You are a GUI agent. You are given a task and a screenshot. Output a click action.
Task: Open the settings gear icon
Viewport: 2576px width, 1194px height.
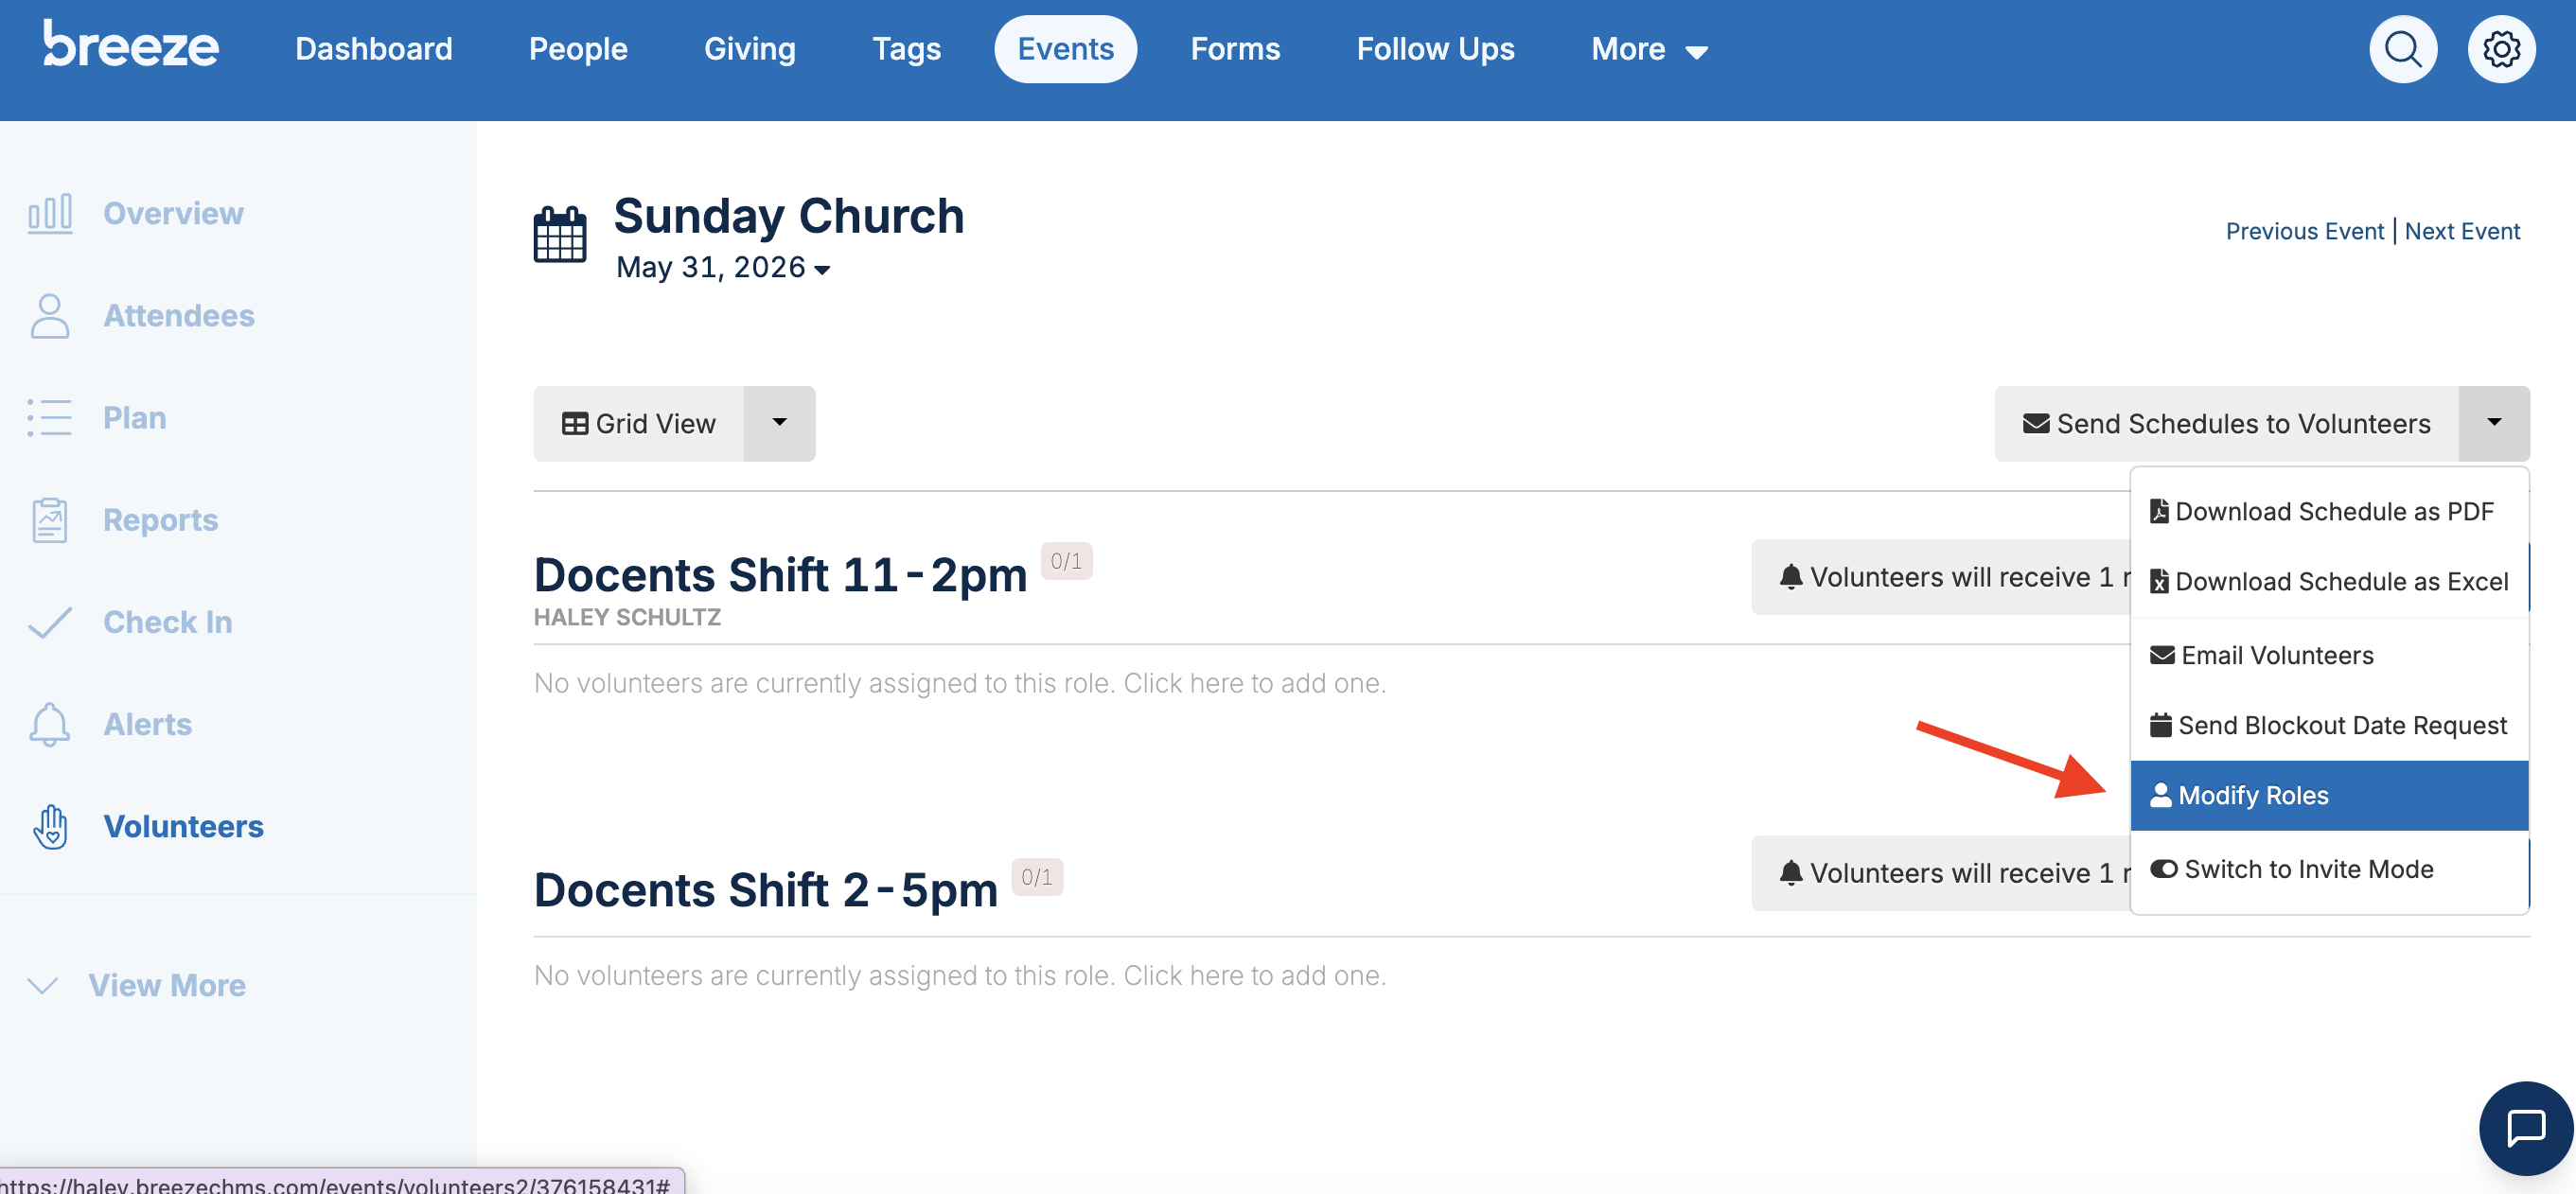[x=2501, y=49]
